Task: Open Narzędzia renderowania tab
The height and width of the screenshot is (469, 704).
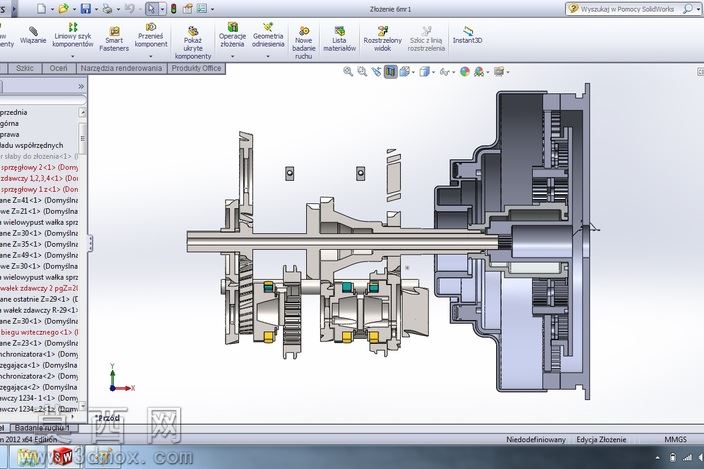Action: point(121,68)
